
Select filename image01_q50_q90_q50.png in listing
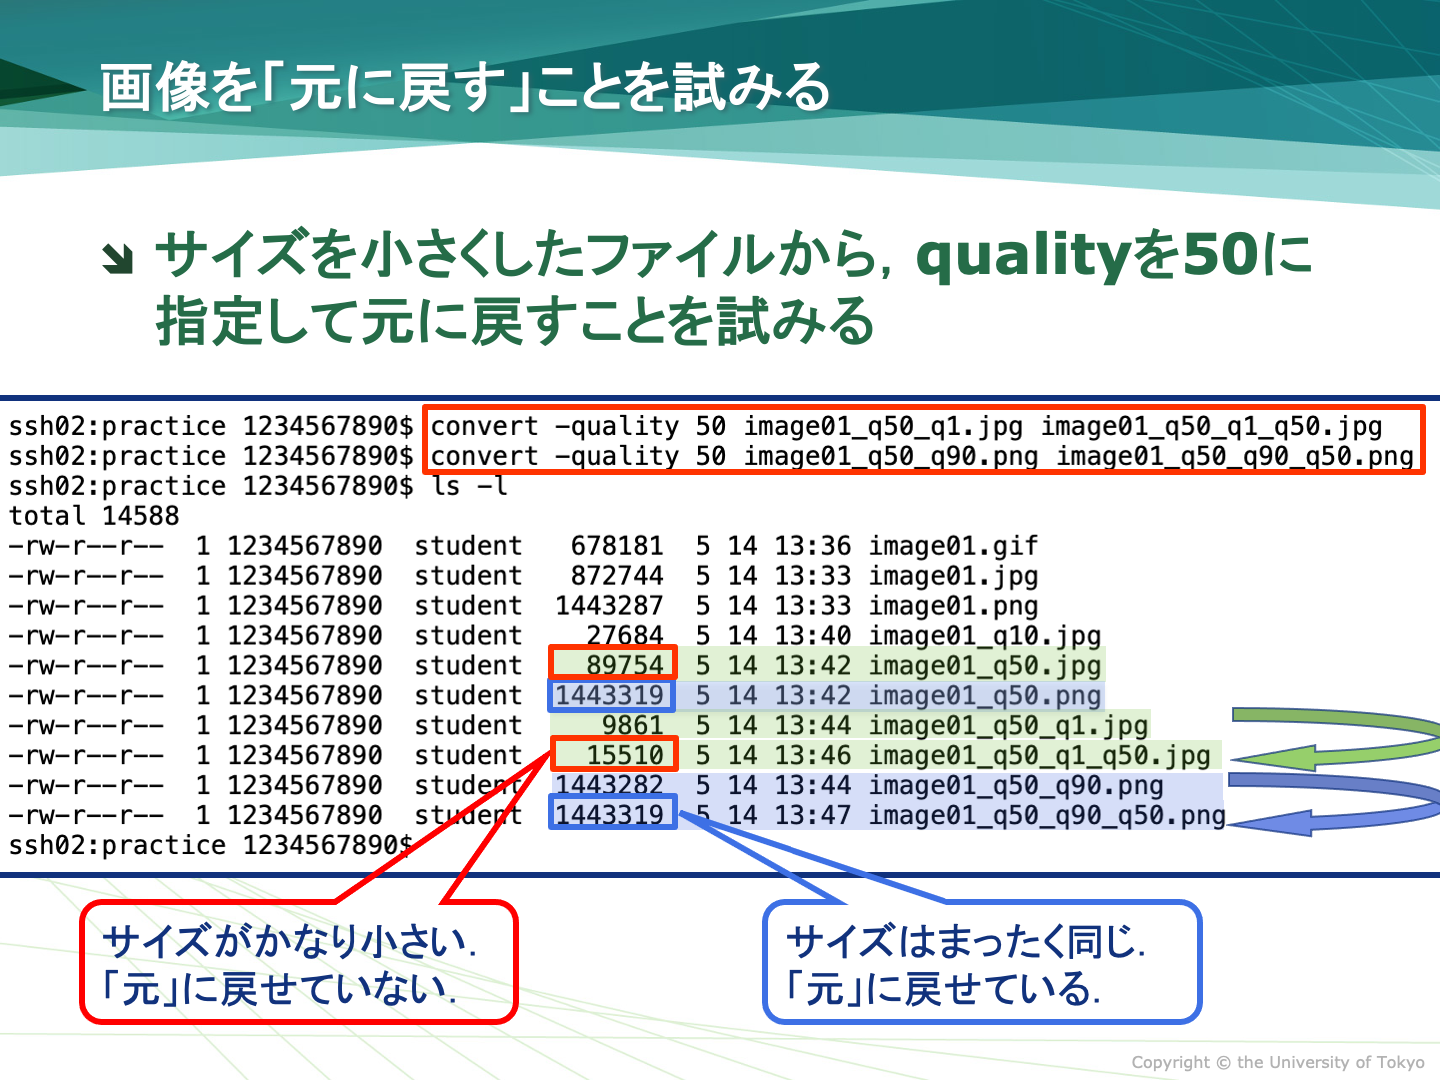(1047, 816)
